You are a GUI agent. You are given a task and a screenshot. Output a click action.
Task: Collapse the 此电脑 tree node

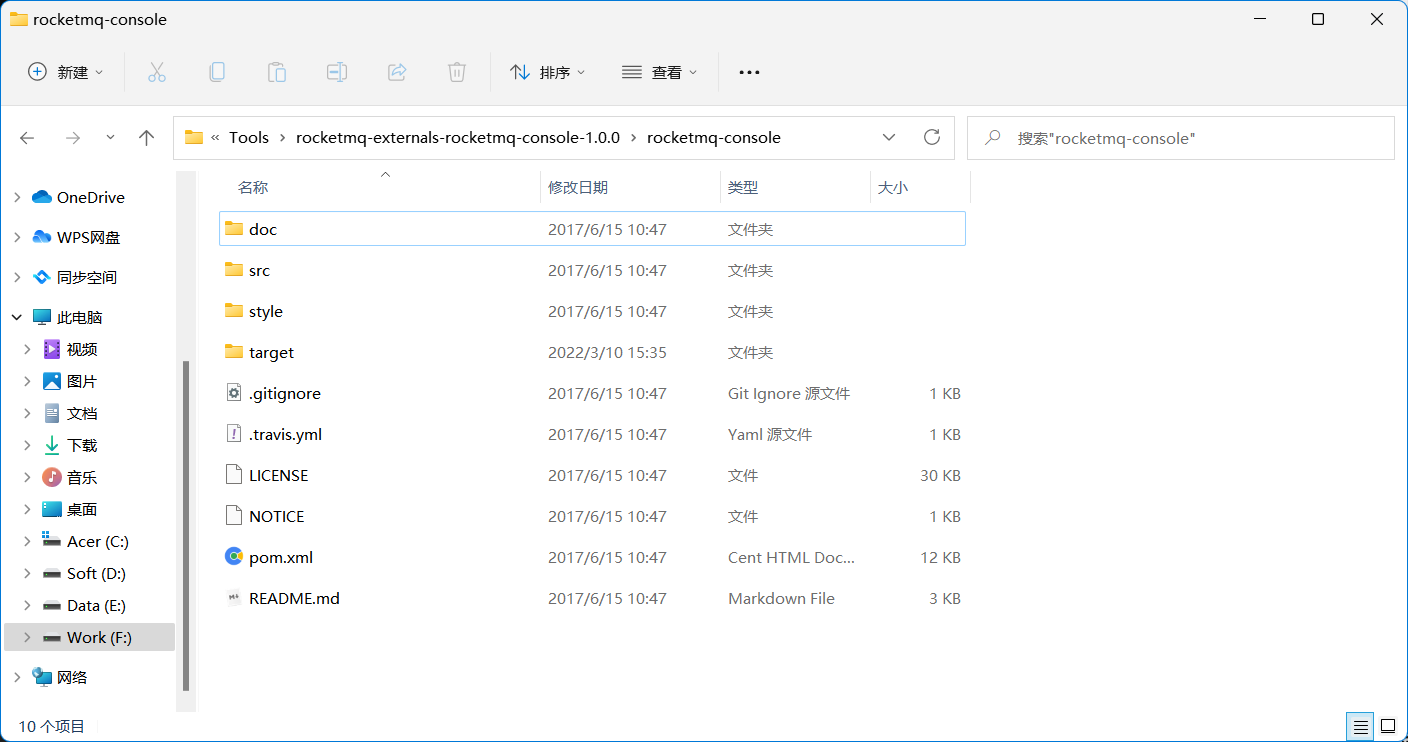pyautogui.click(x=17, y=318)
